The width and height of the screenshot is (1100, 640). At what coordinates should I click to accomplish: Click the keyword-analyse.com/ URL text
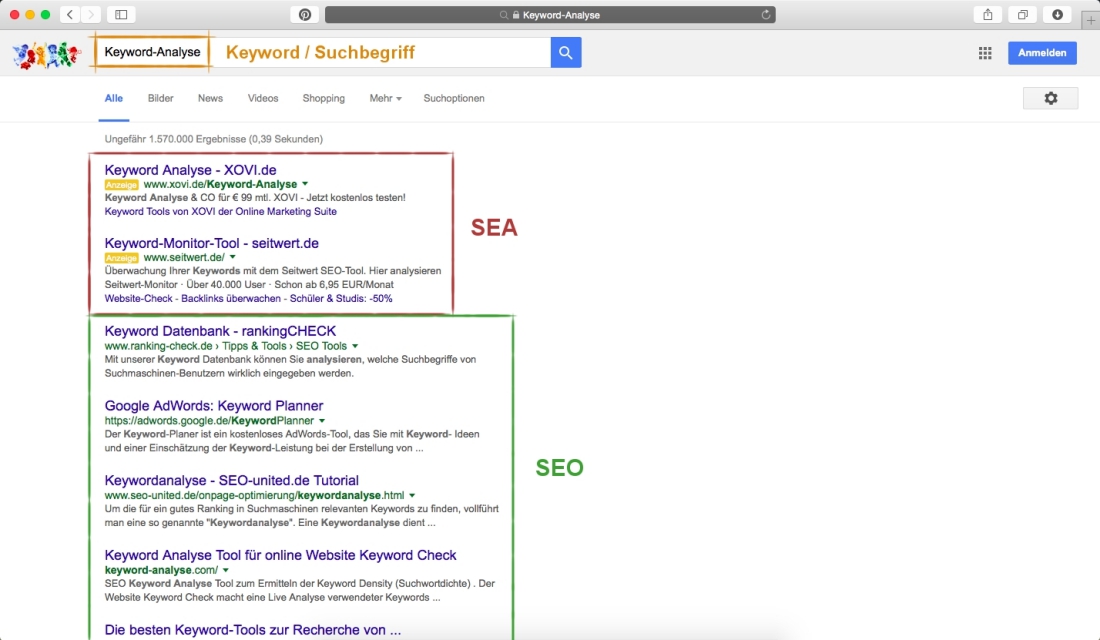[161, 570]
